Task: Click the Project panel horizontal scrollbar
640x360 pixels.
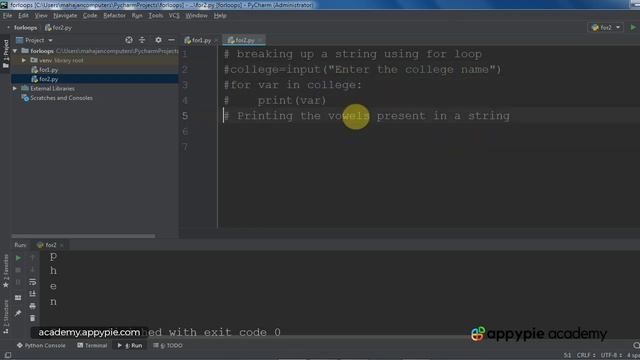Action: [83, 236]
